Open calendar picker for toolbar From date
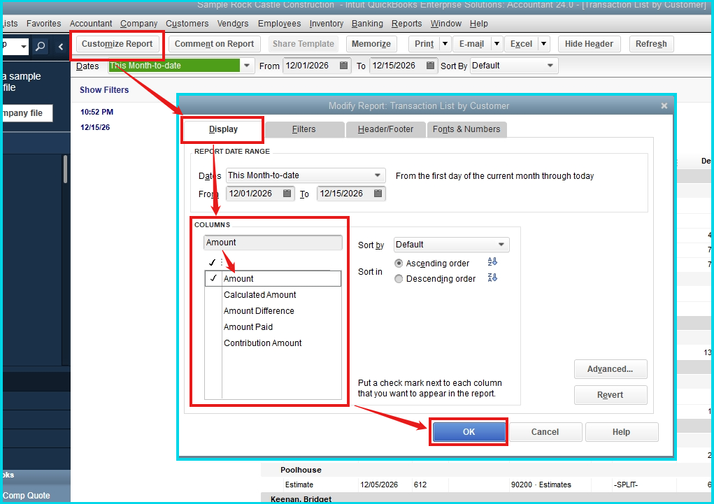 (344, 66)
